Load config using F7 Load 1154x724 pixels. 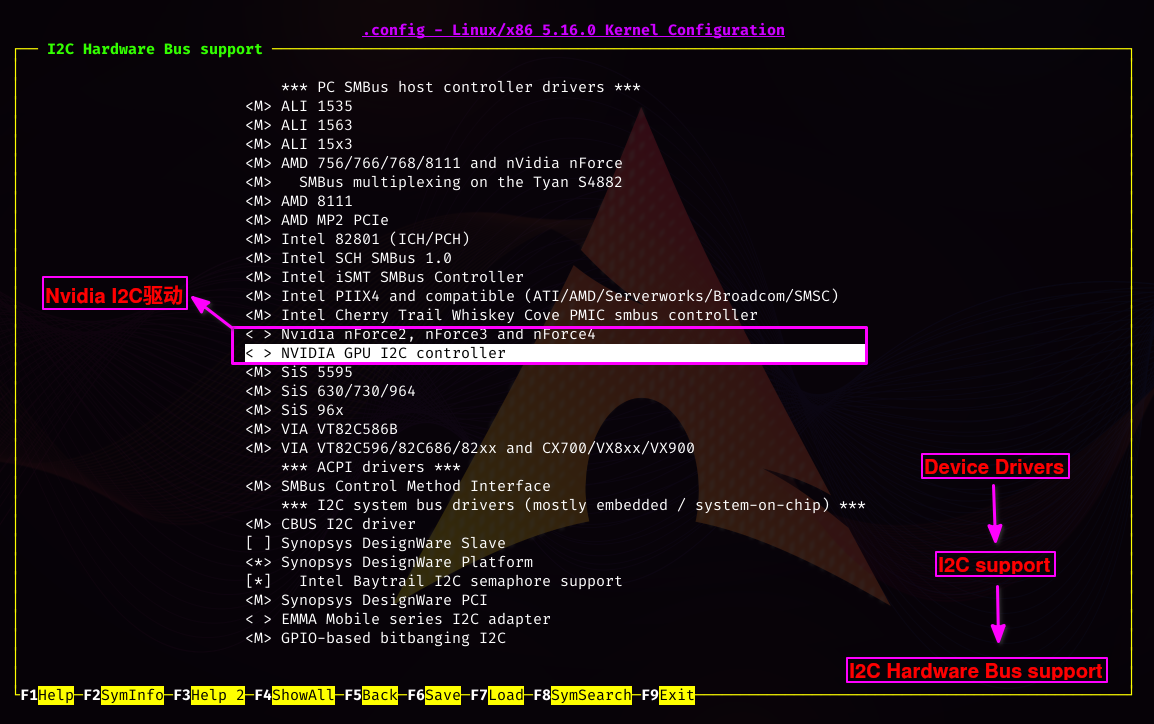(x=496, y=695)
